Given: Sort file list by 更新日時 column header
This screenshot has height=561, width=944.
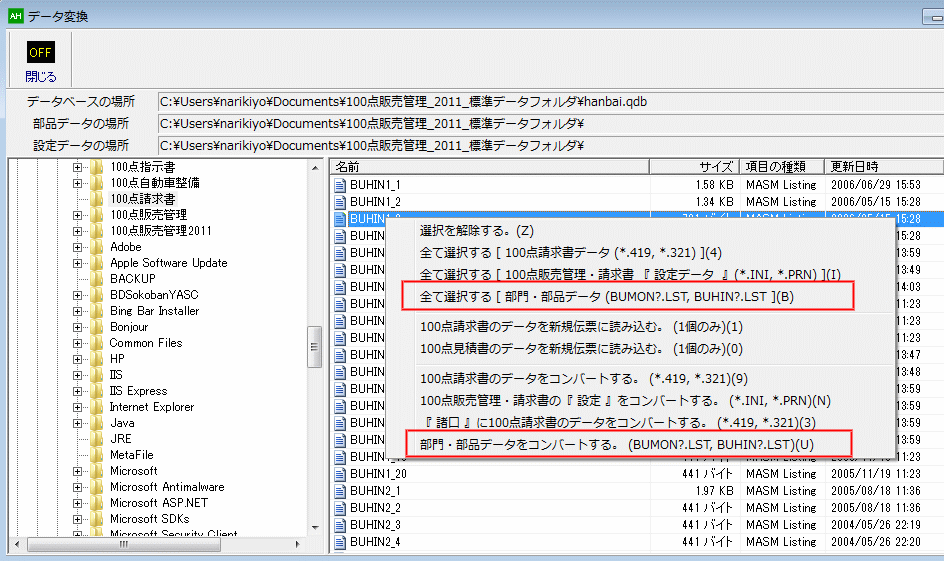Looking at the screenshot, I should click(x=884, y=167).
